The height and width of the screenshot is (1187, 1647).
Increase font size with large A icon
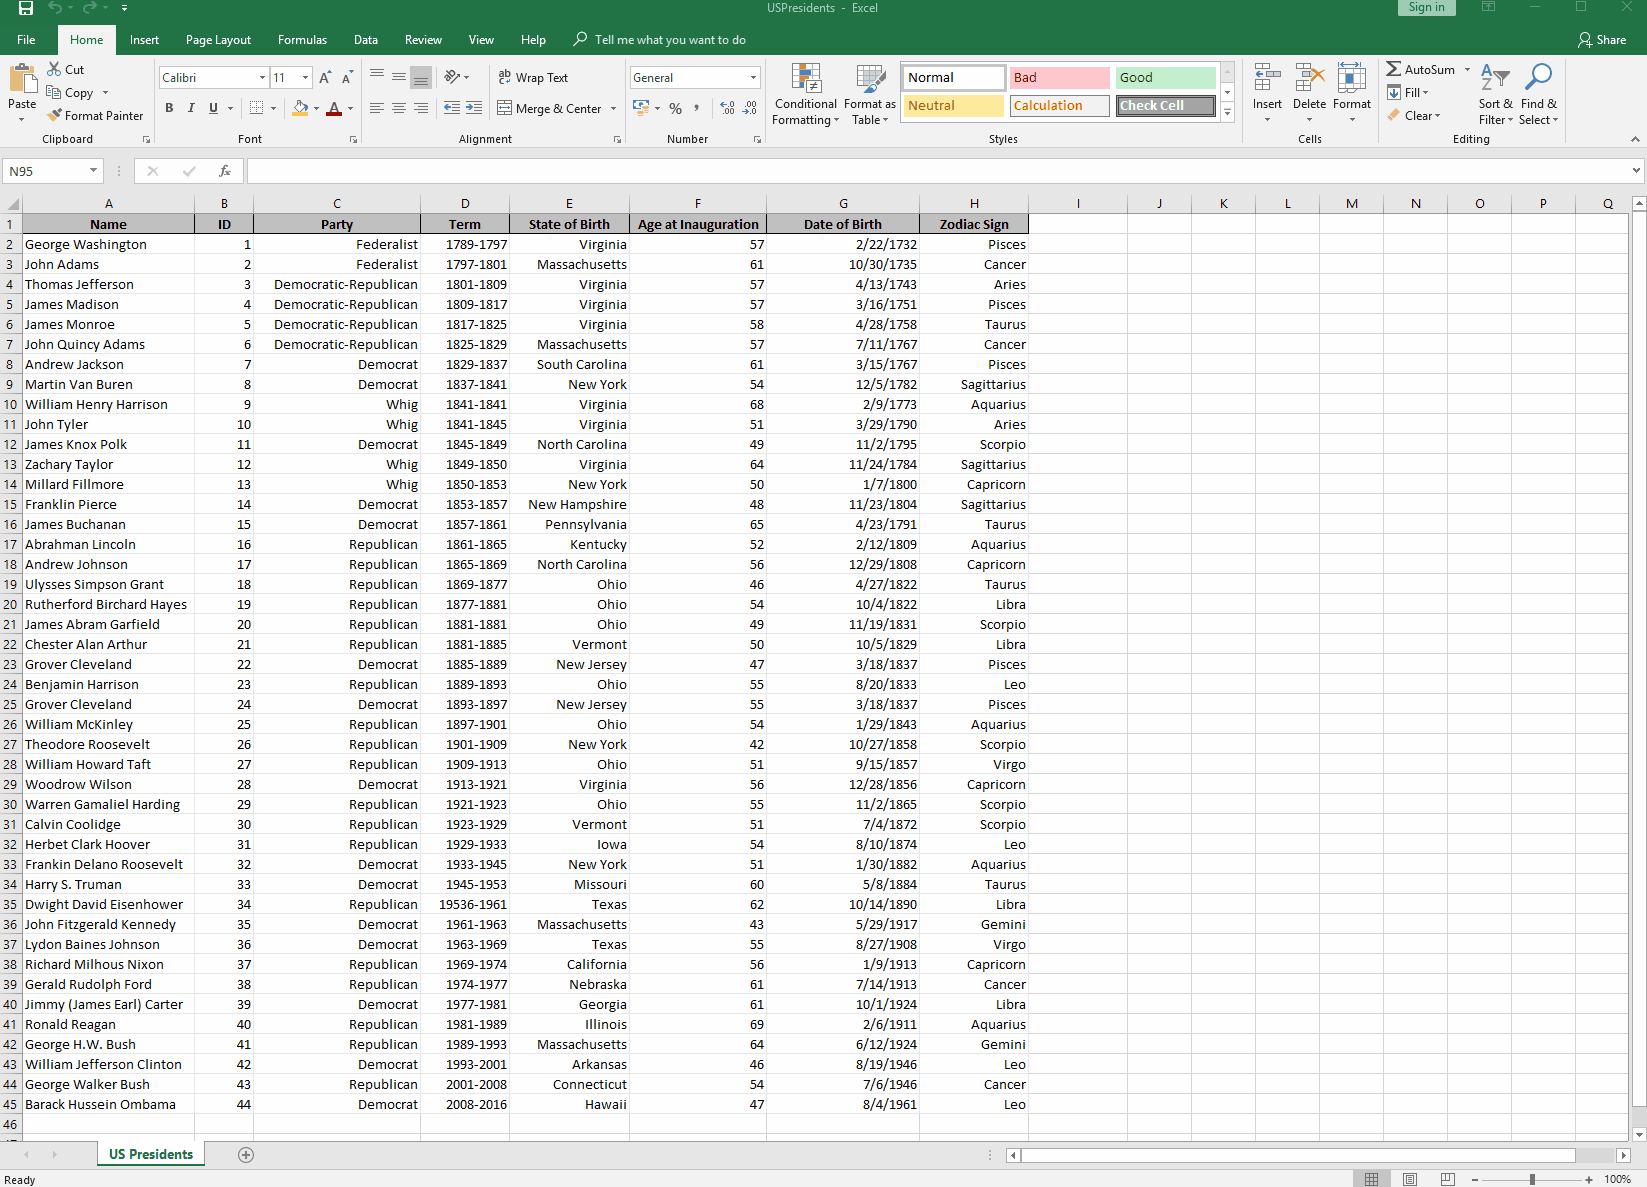[x=325, y=77]
